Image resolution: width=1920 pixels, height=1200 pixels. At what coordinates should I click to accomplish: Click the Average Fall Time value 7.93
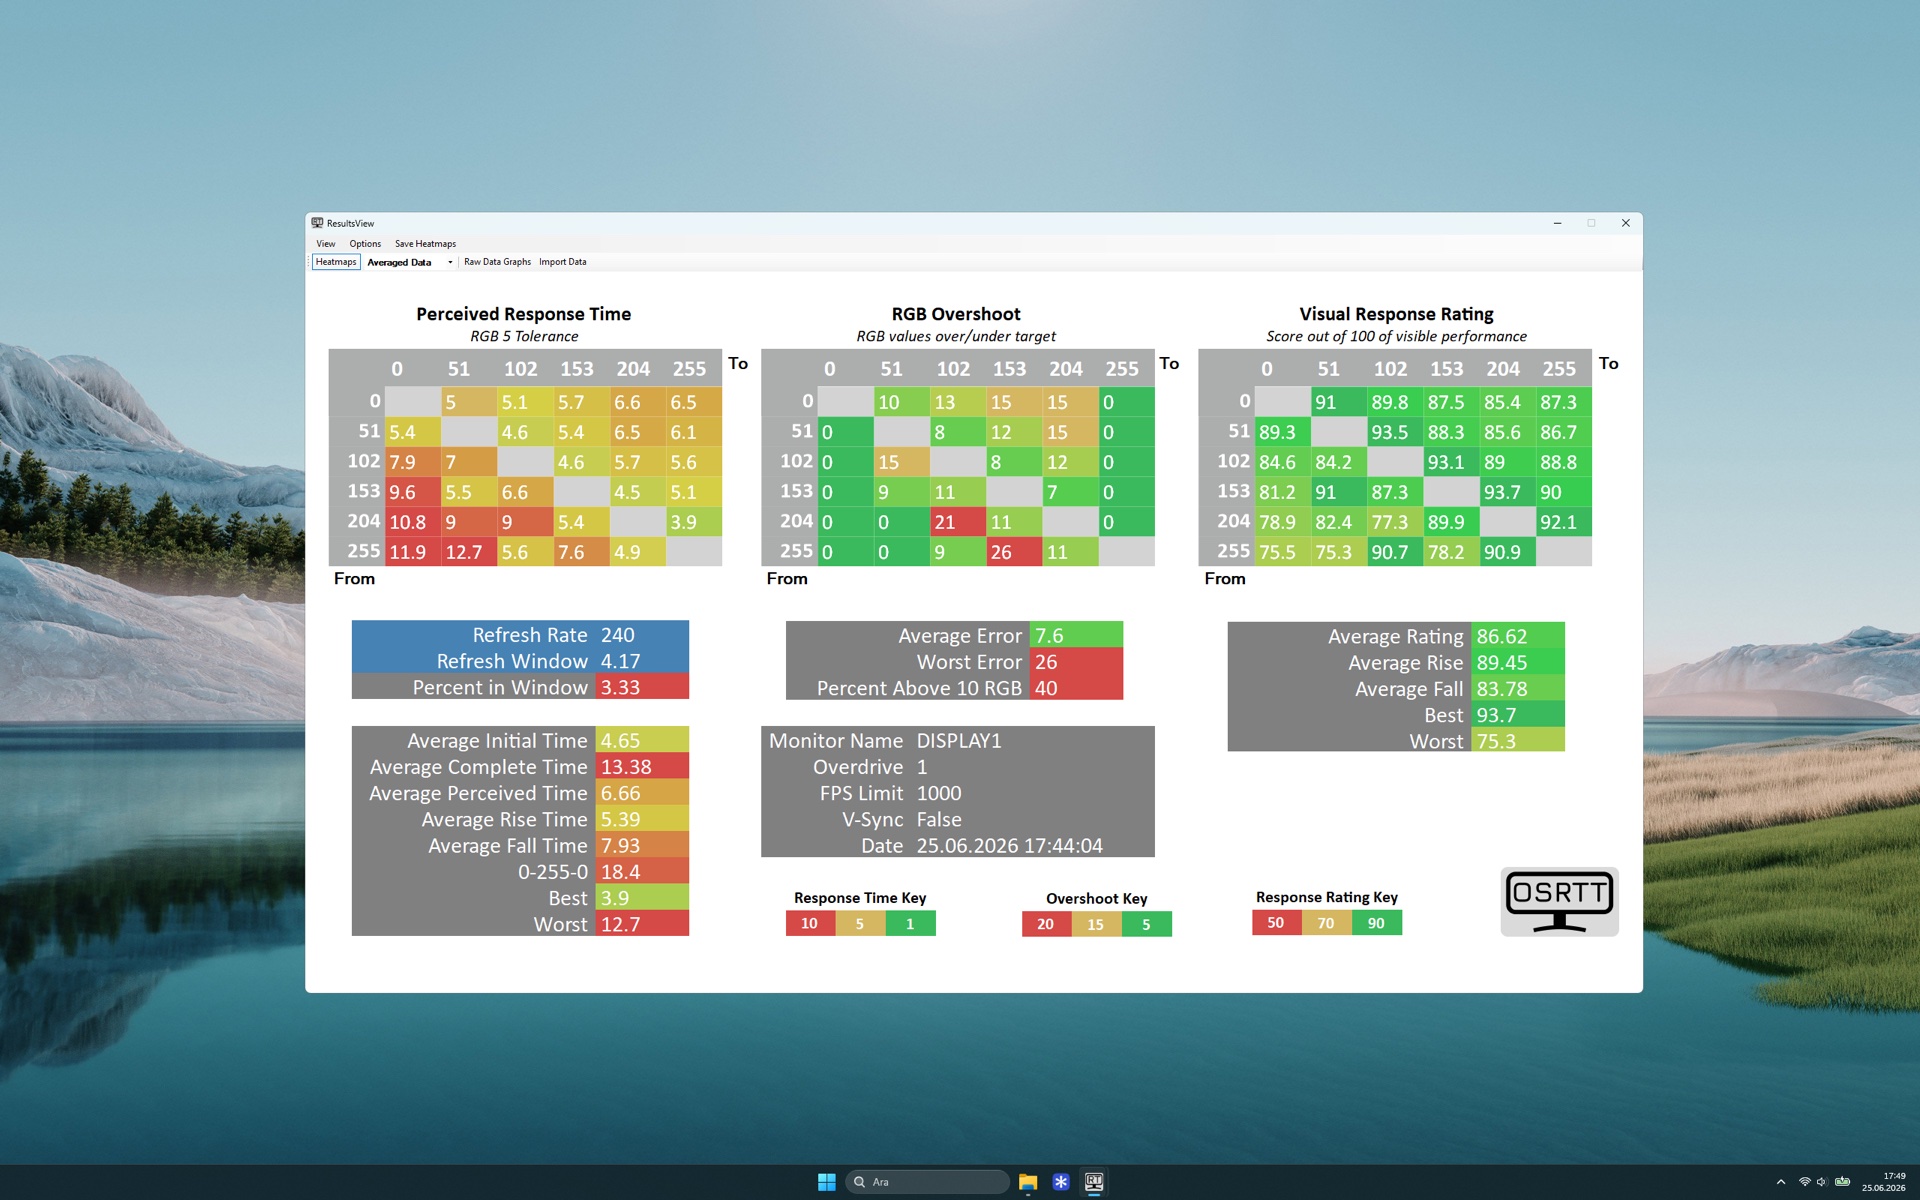point(642,846)
